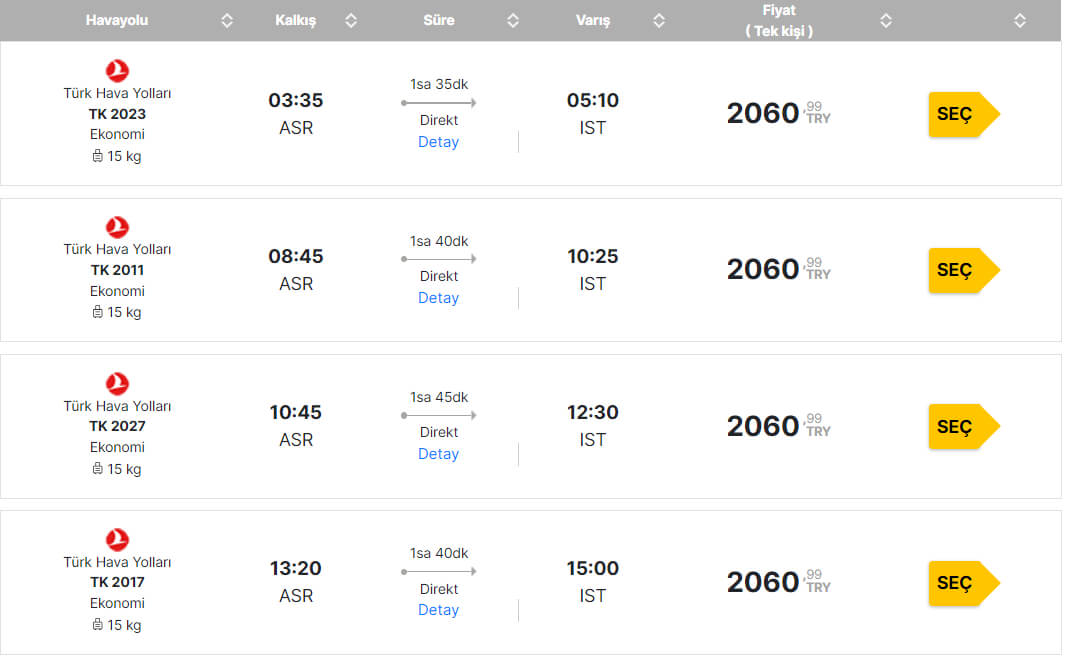Choose the TK 2017 flight via SEÇ

coord(964,583)
